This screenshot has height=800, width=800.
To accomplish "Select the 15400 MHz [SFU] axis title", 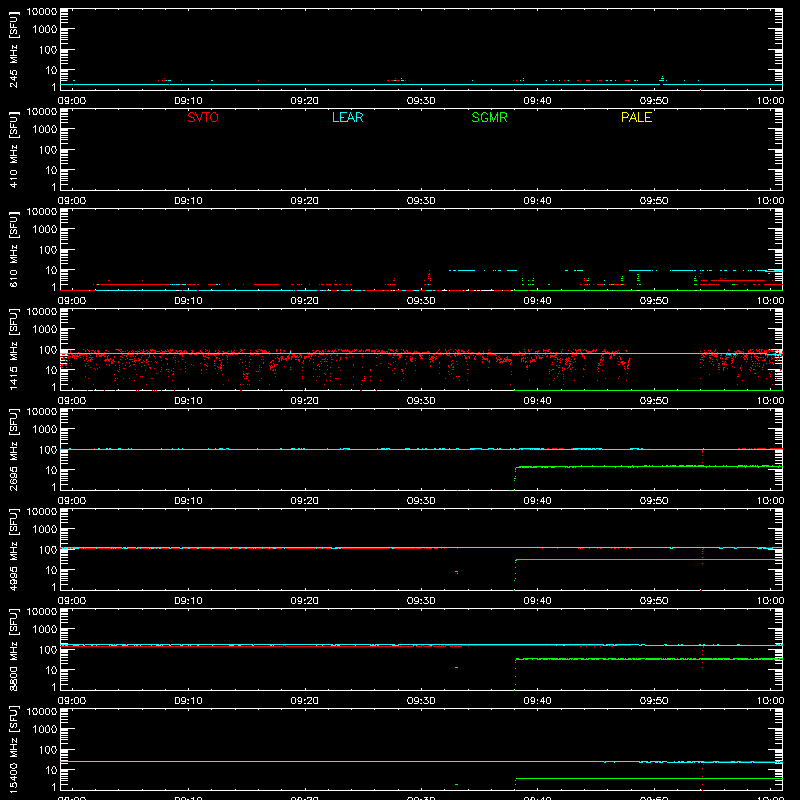I will click(x=14, y=749).
